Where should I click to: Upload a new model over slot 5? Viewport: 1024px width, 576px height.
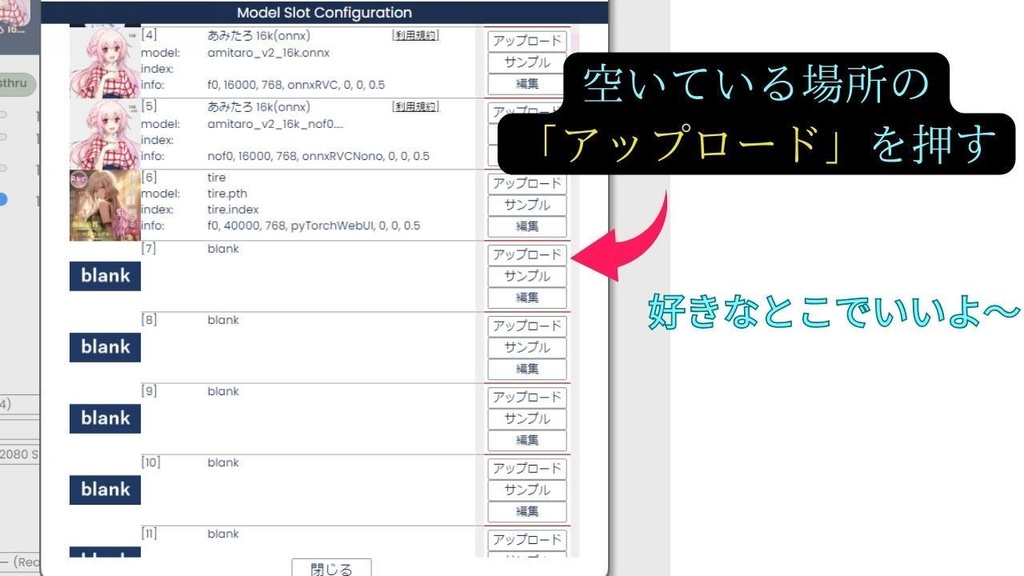pos(527,112)
